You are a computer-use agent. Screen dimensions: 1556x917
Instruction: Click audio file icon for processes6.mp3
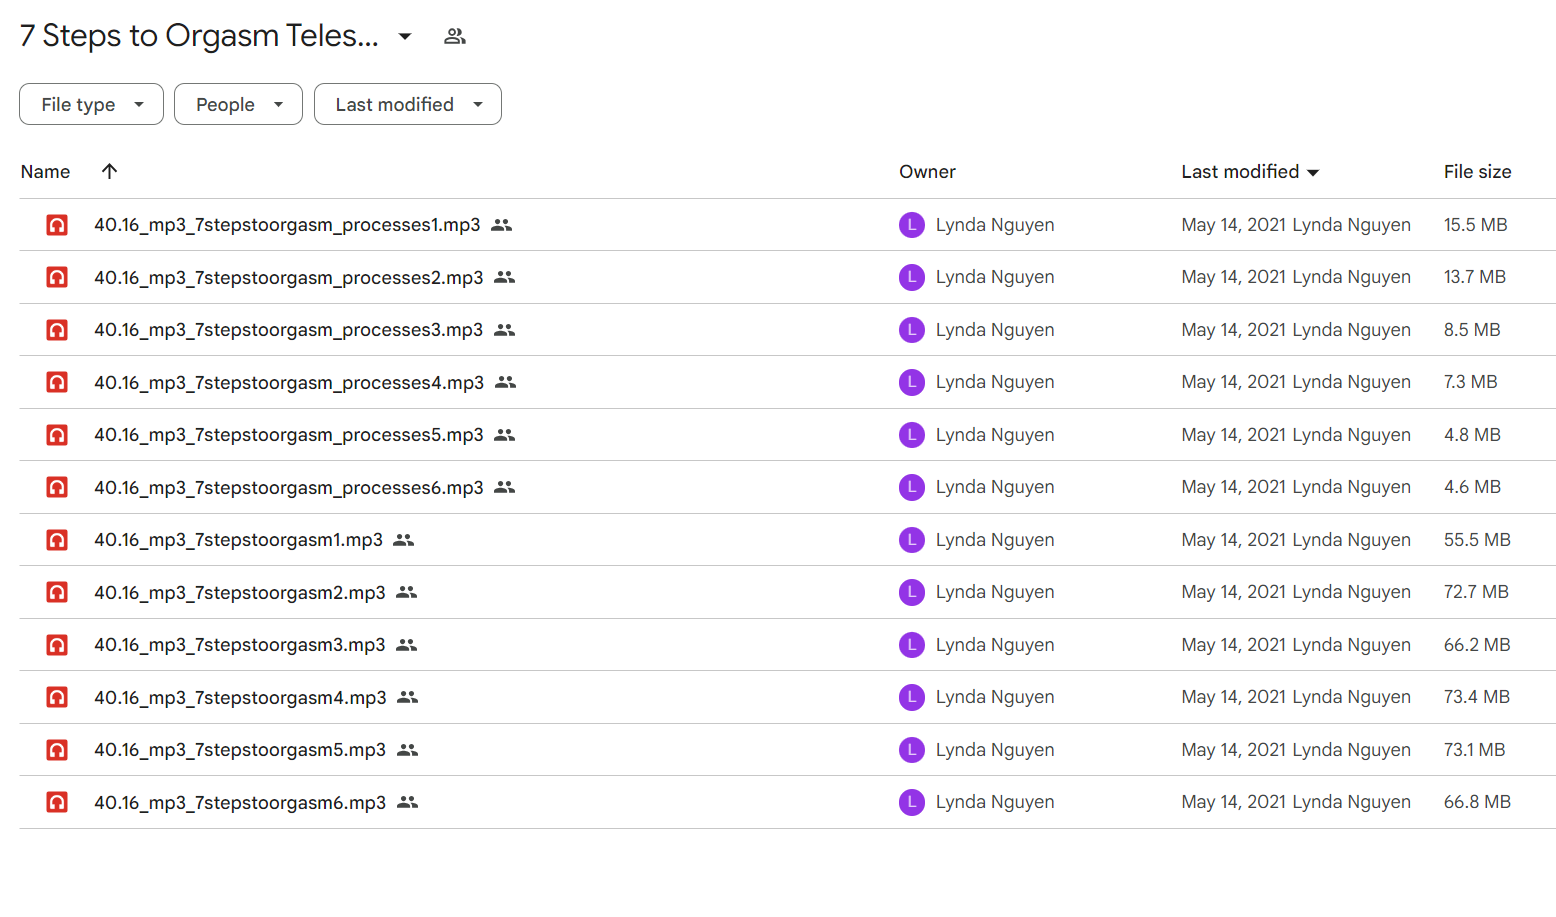(57, 487)
